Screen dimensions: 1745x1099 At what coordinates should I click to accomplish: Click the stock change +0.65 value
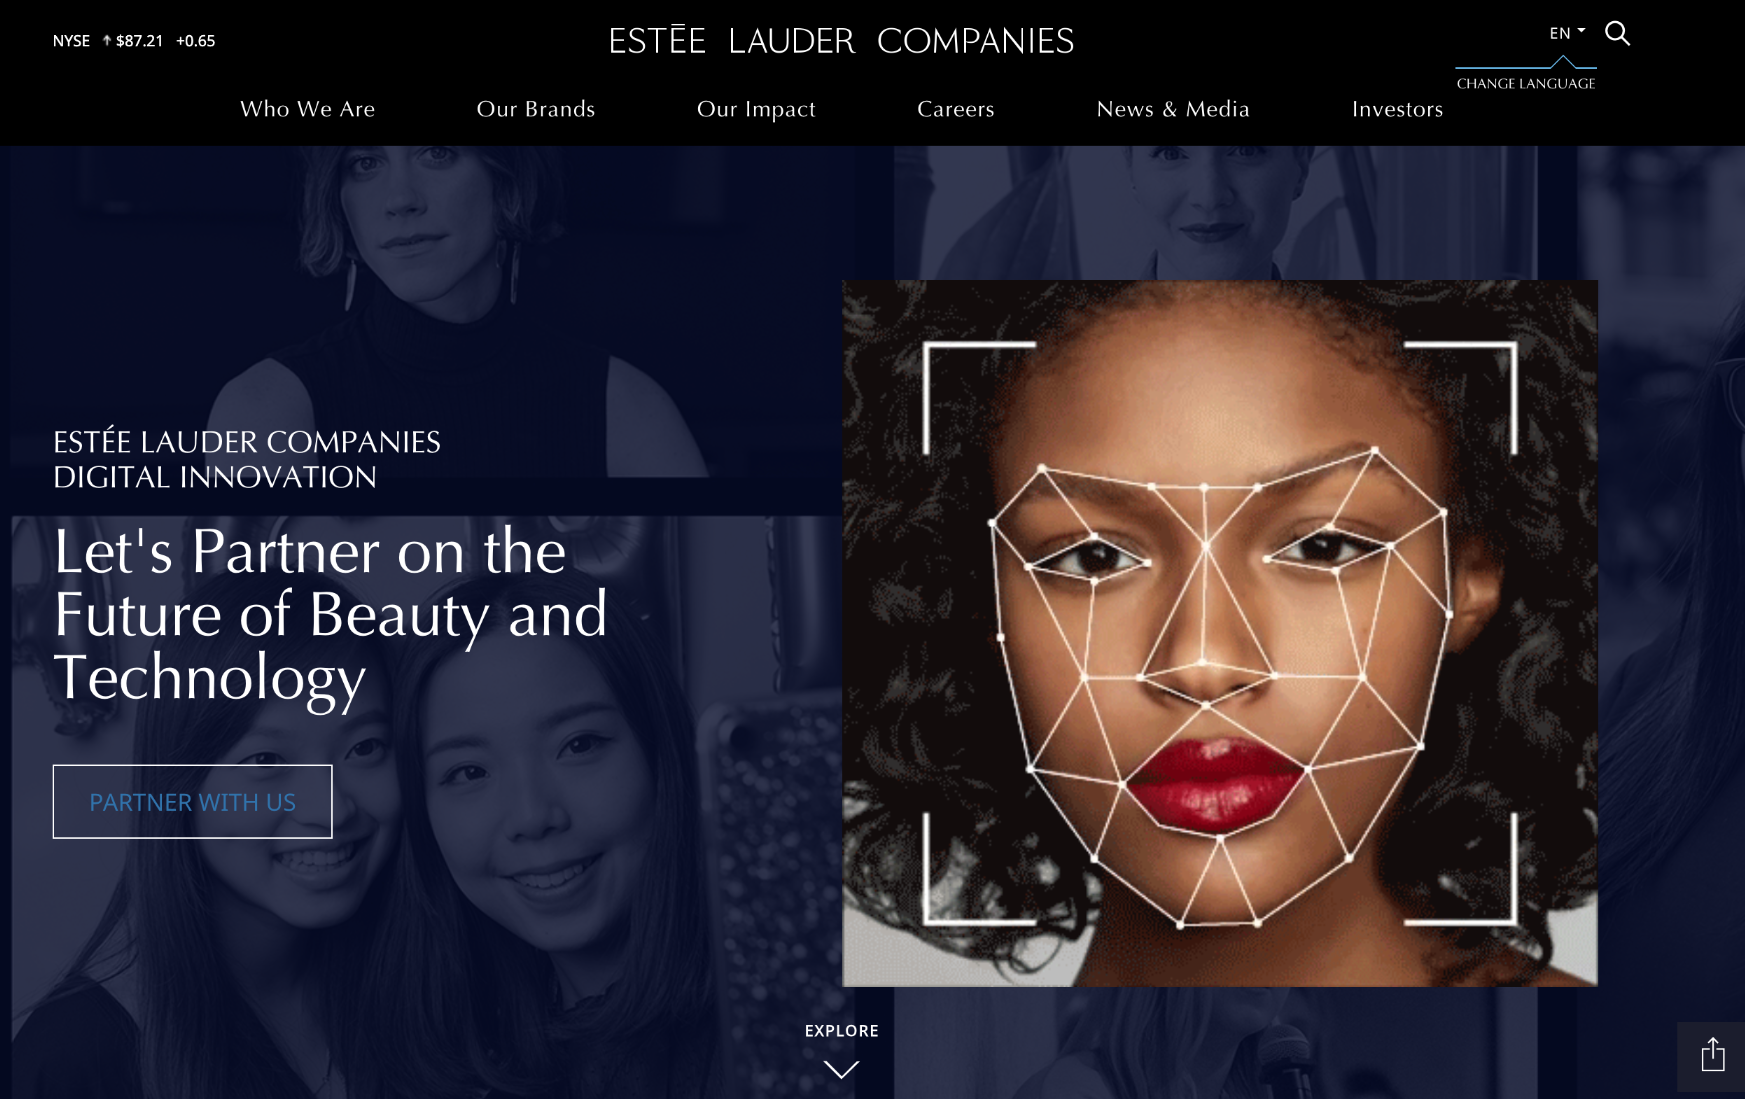[x=196, y=41]
